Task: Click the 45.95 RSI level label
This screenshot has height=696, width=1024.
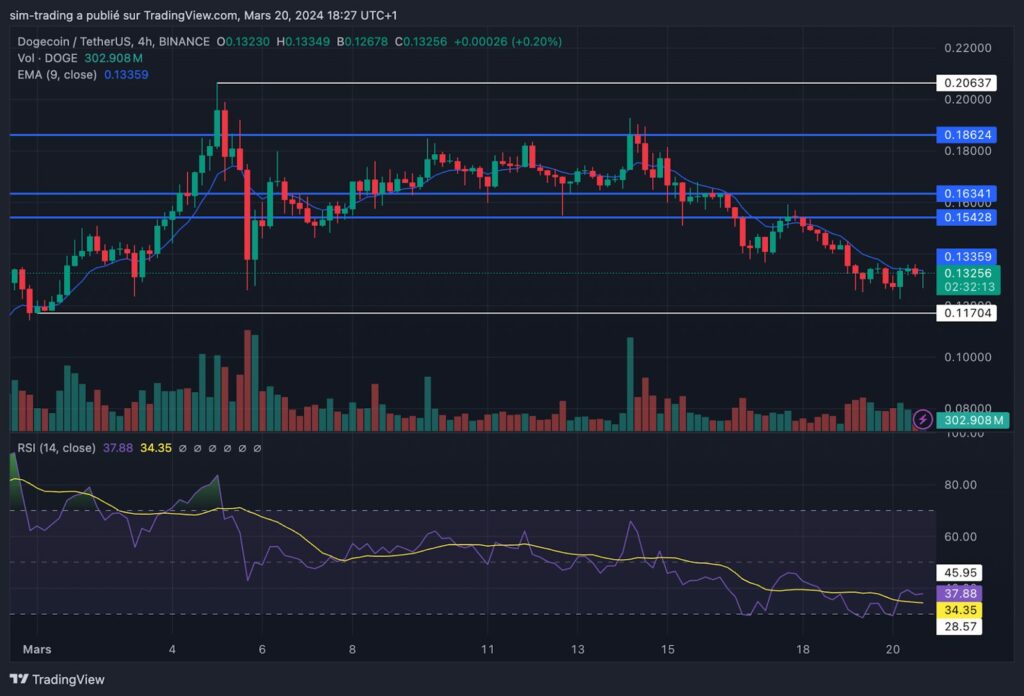Action: [x=960, y=573]
